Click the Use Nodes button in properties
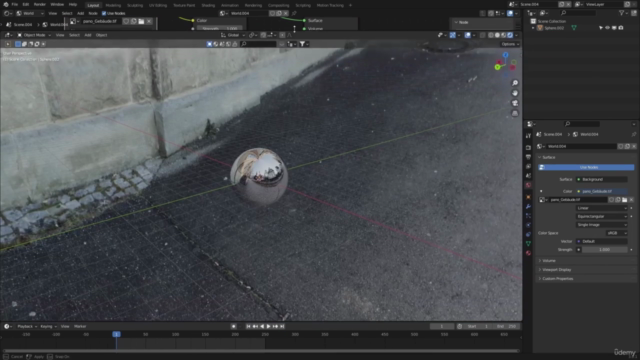The width and height of the screenshot is (640, 360). pyautogui.click(x=586, y=167)
